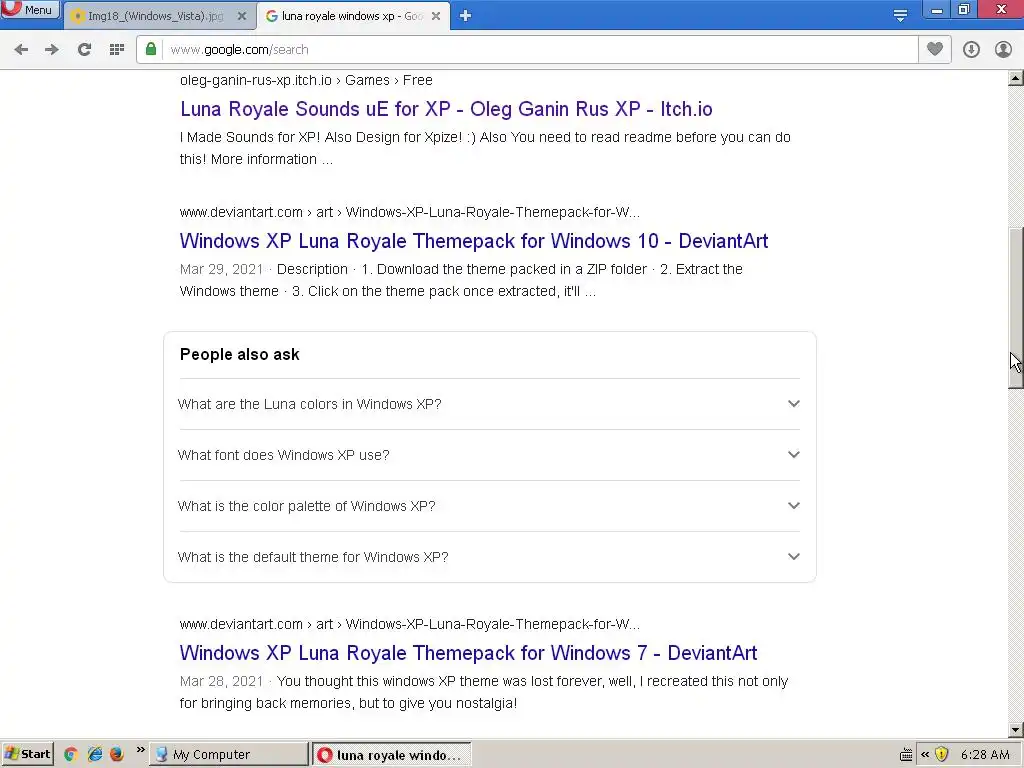Viewport: 1024px width, 768px height.
Task: Open Windows XP Luna Royale Themepack for Windows 10
Action: click(x=473, y=241)
